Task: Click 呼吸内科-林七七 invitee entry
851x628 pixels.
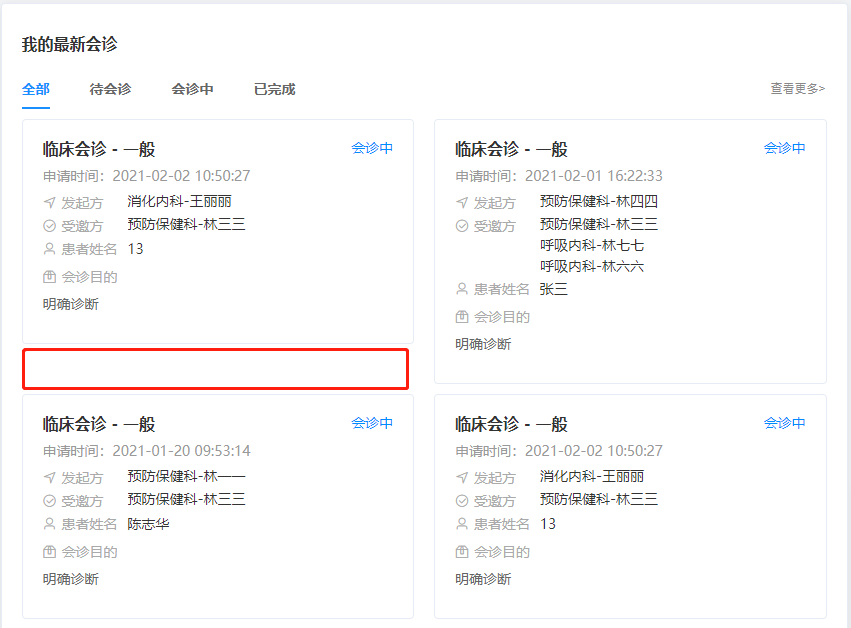Action: 592,245
